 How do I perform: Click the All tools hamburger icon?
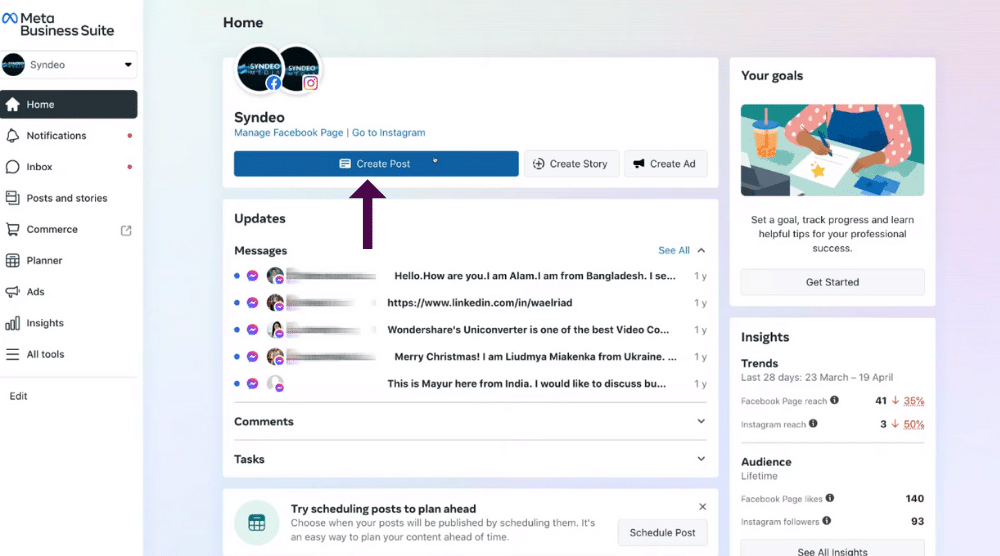point(13,355)
